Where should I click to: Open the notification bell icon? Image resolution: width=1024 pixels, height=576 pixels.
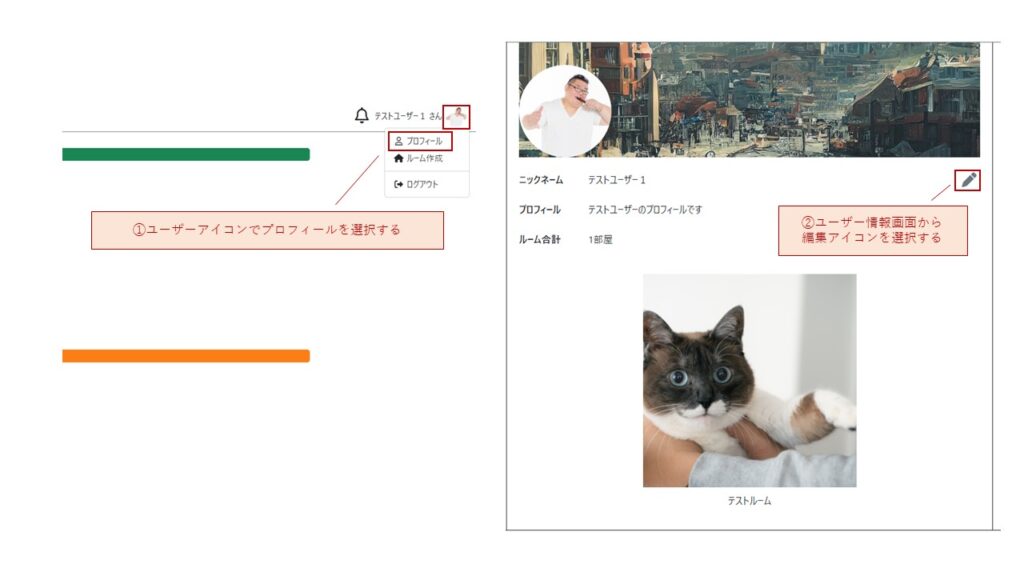point(361,116)
